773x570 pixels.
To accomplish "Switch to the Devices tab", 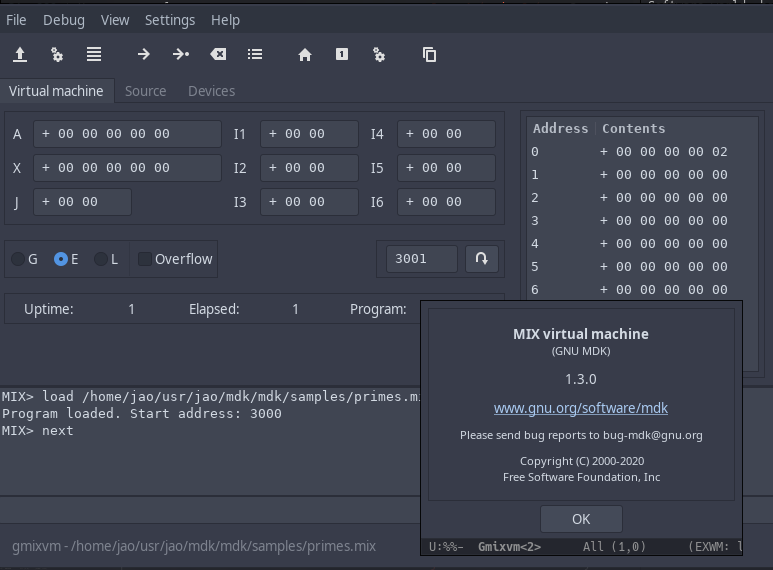I will click(211, 91).
